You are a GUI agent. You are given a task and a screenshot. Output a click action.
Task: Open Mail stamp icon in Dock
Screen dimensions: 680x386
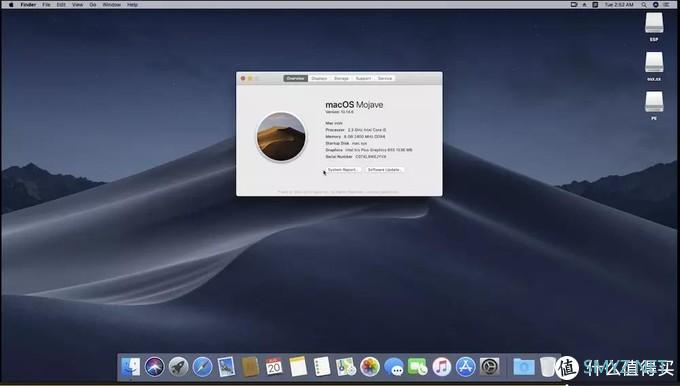coord(226,367)
